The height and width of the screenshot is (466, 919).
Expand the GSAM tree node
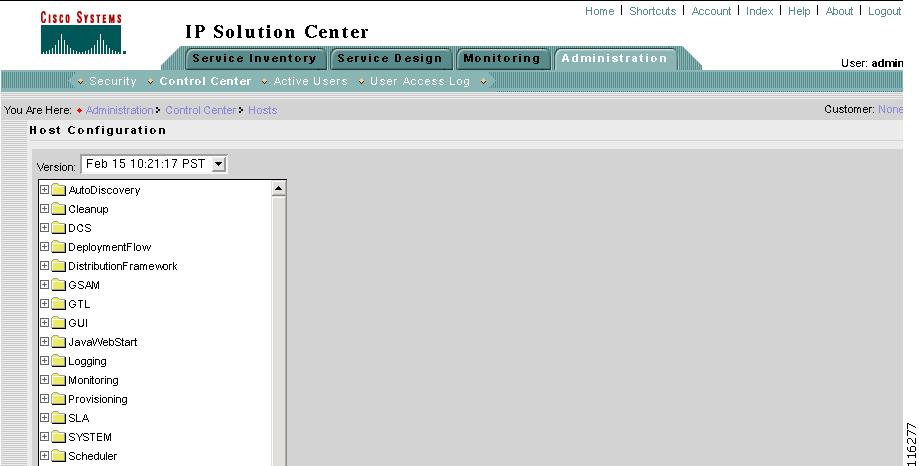(44, 284)
